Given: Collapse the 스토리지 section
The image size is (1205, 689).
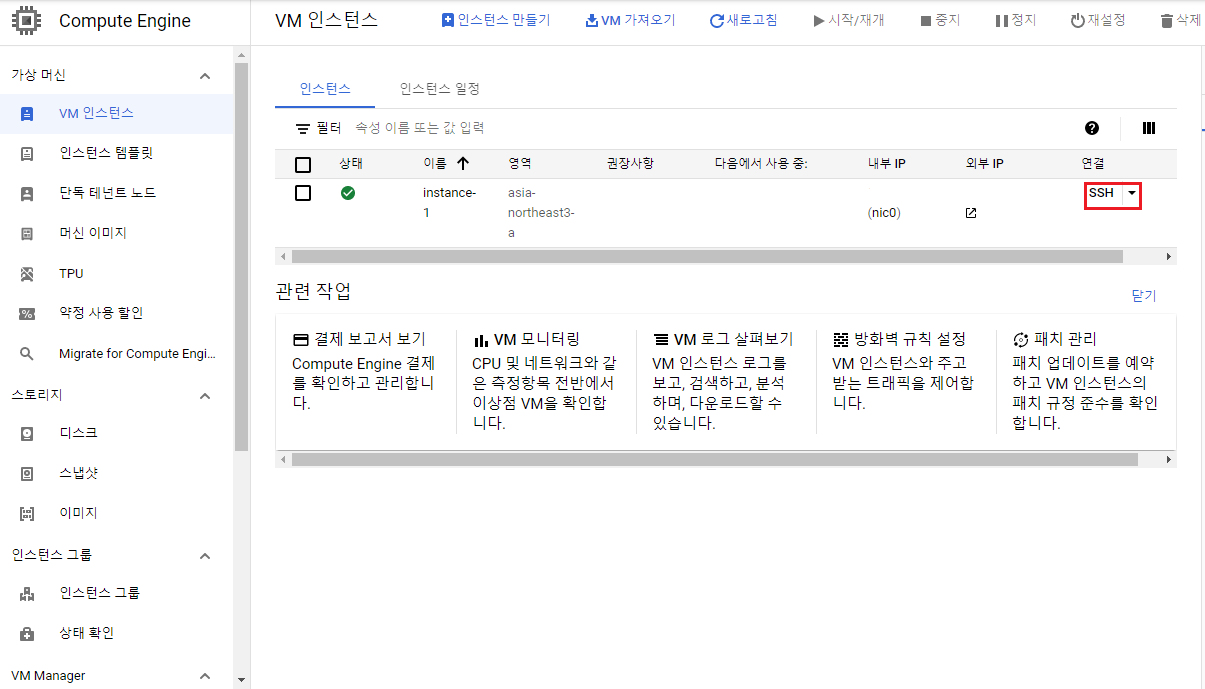Looking at the screenshot, I should (x=205, y=396).
